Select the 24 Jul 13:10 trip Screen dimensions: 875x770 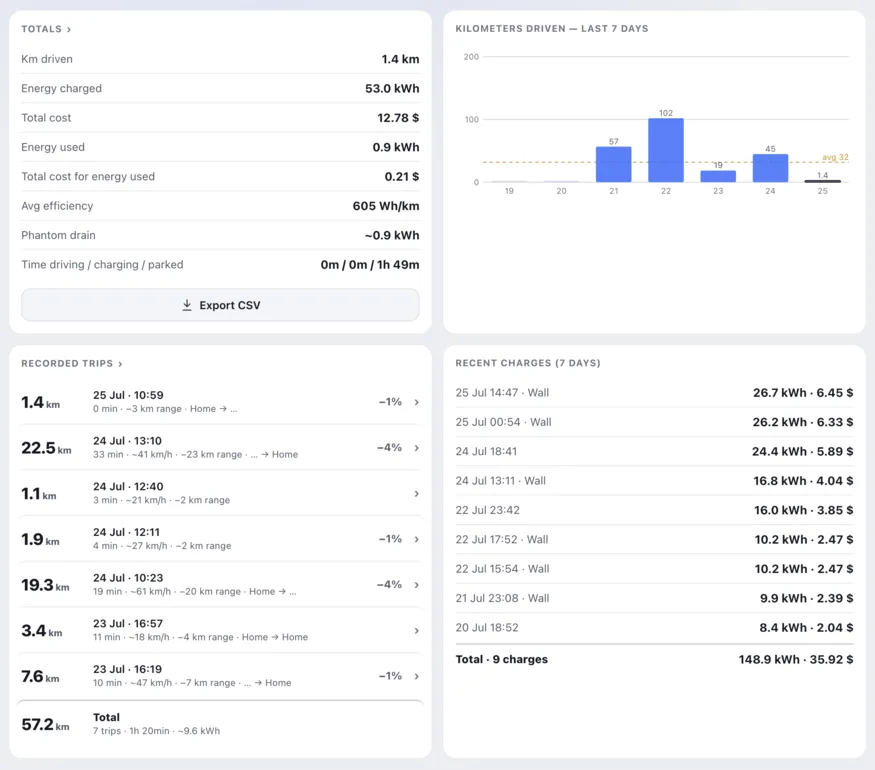tap(220, 447)
